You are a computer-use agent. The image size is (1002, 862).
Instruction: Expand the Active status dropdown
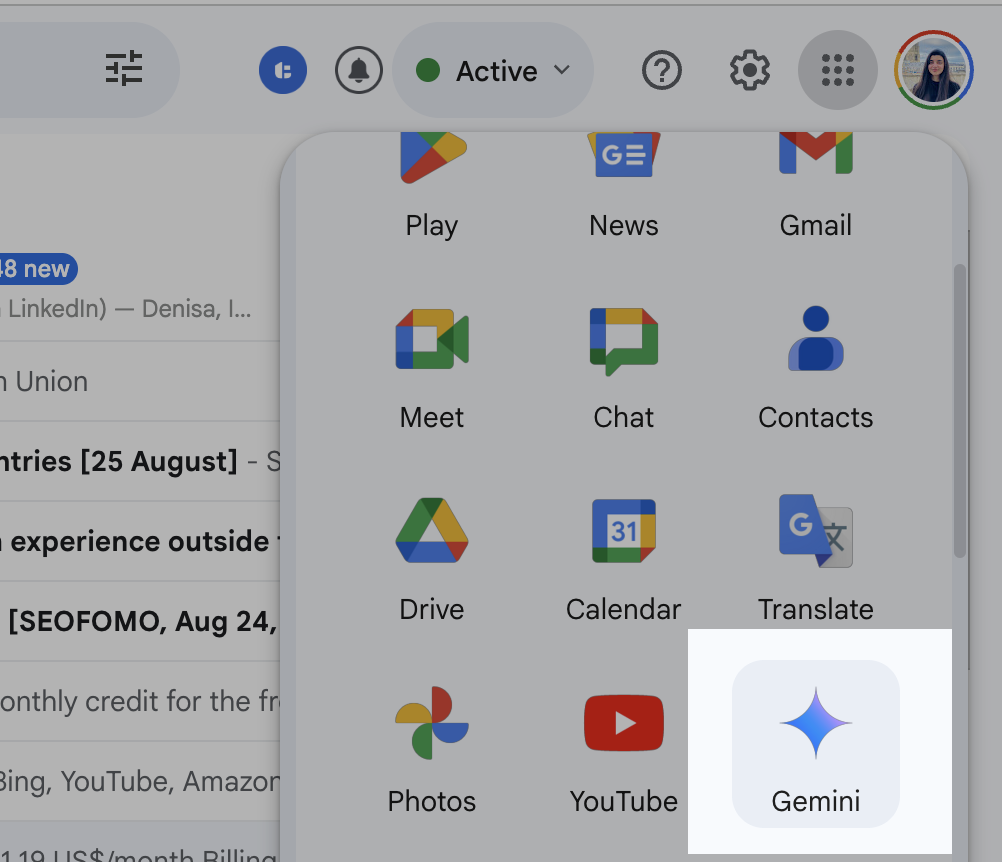[x=493, y=70]
